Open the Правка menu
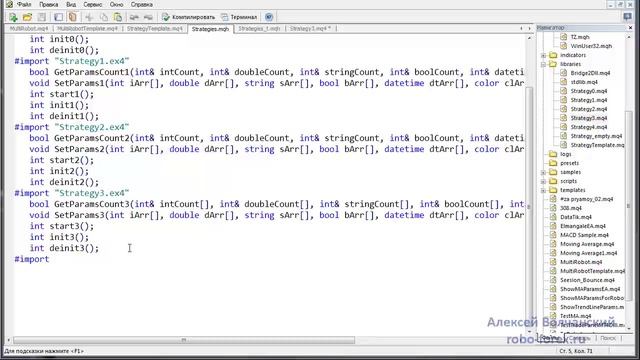The height and width of the screenshot is (360, 640). pyautogui.click(x=49, y=4)
